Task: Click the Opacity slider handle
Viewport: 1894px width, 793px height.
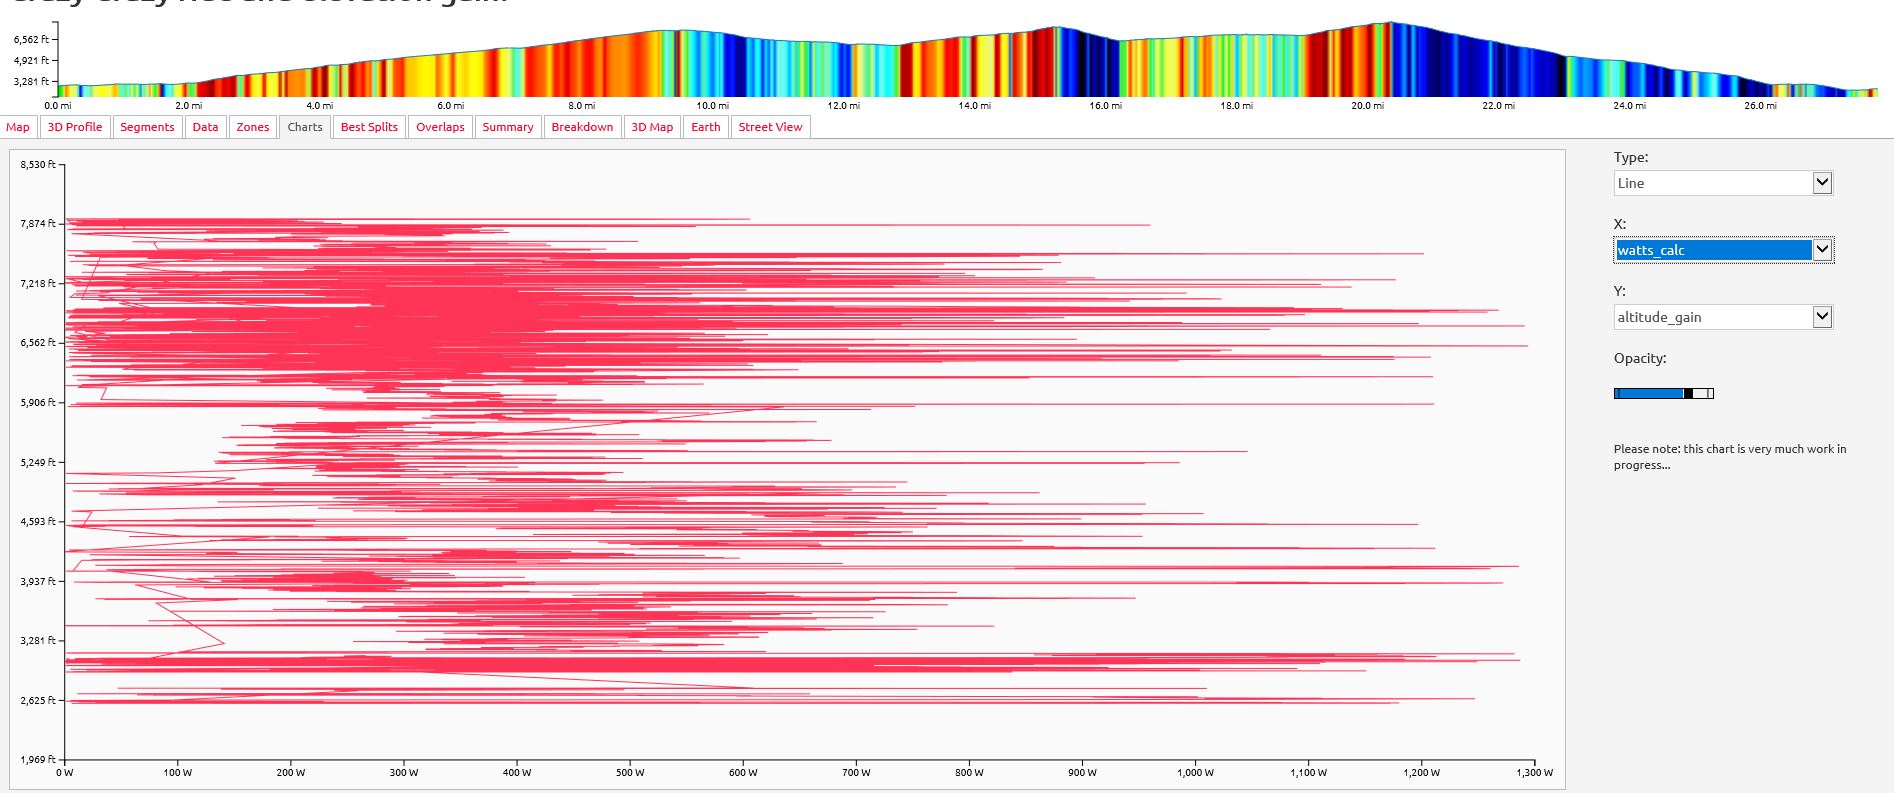Action: point(1688,393)
